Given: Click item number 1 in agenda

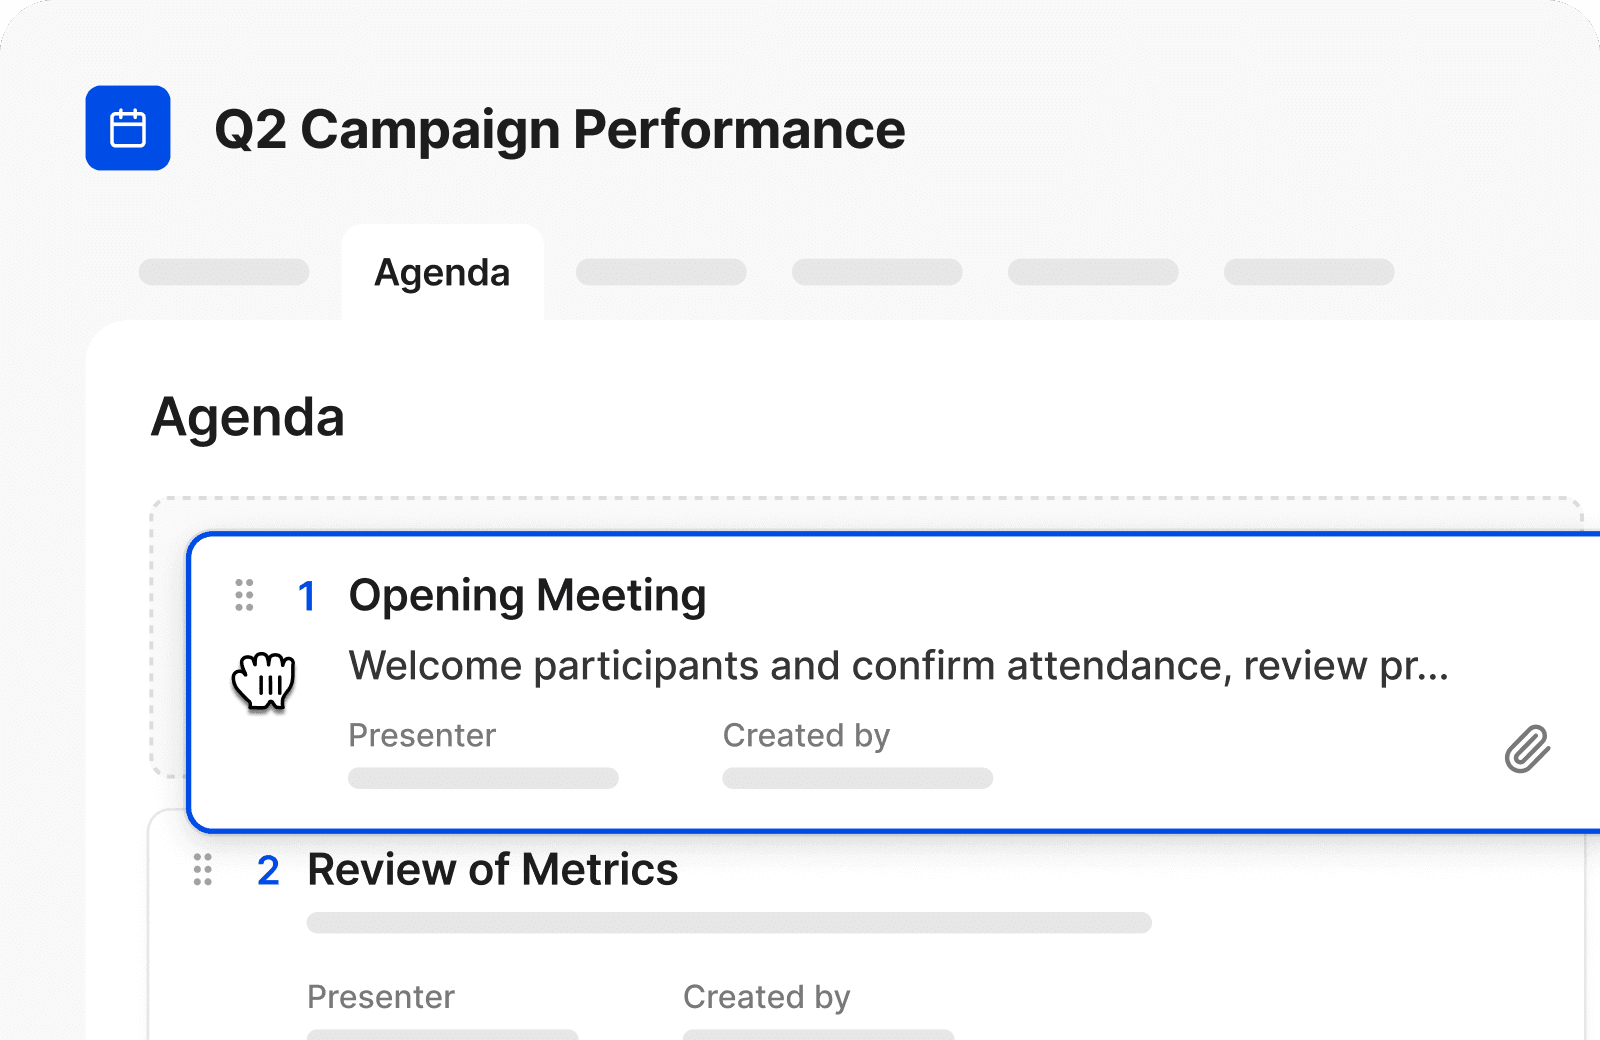Looking at the screenshot, I should (307, 597).
